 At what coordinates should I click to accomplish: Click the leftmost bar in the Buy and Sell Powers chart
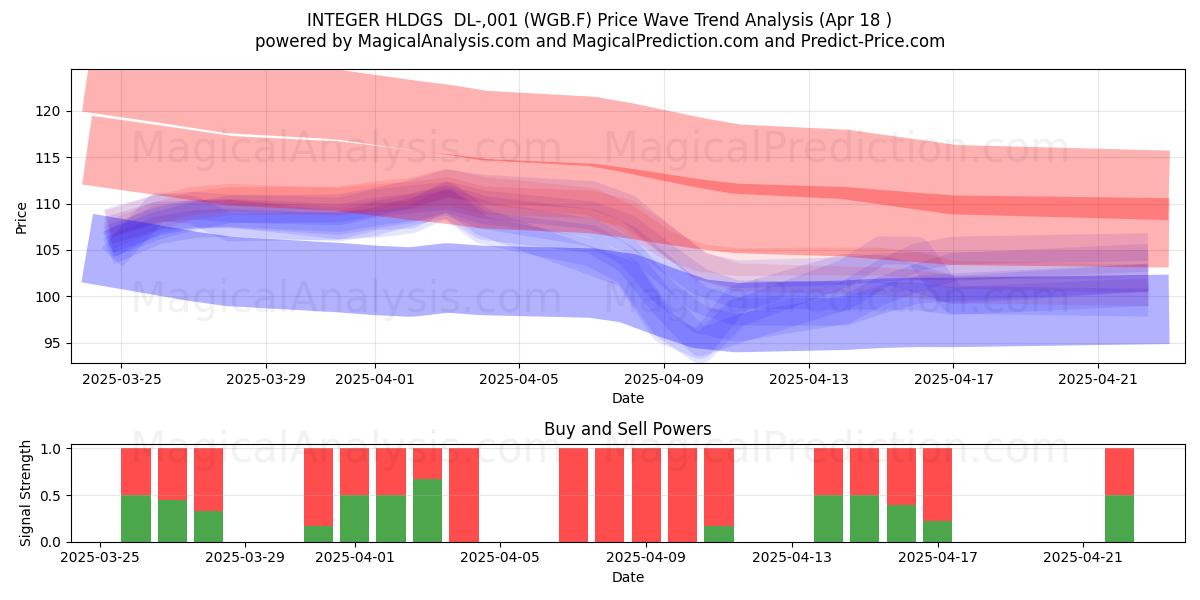(136, 495)
